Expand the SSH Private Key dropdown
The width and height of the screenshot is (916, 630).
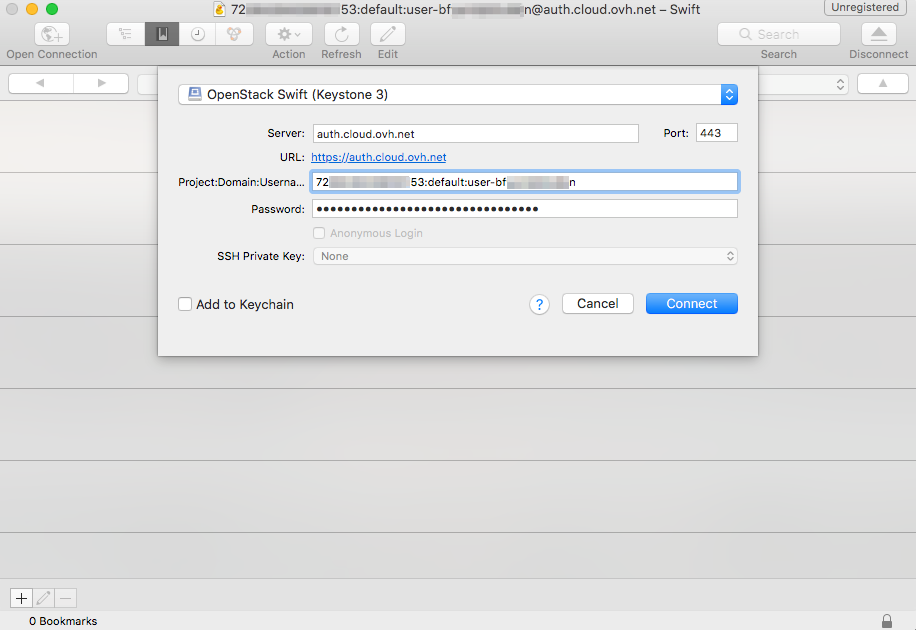tap(525, 256)
